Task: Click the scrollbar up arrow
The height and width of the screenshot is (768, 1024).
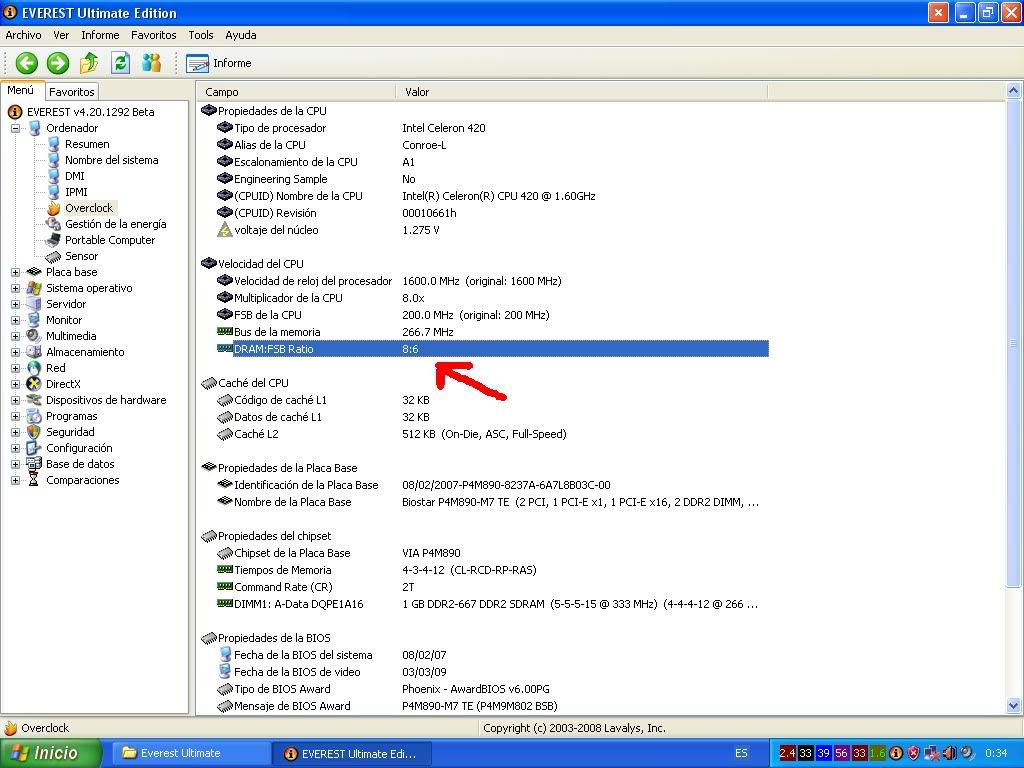Action: click(1013, 91)
